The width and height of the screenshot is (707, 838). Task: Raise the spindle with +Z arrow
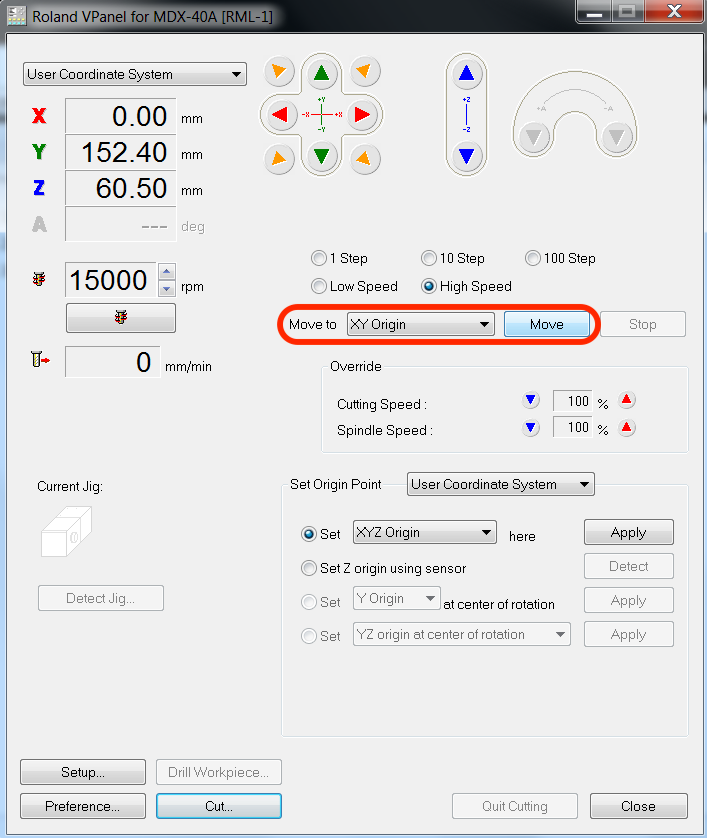[467, 73]
